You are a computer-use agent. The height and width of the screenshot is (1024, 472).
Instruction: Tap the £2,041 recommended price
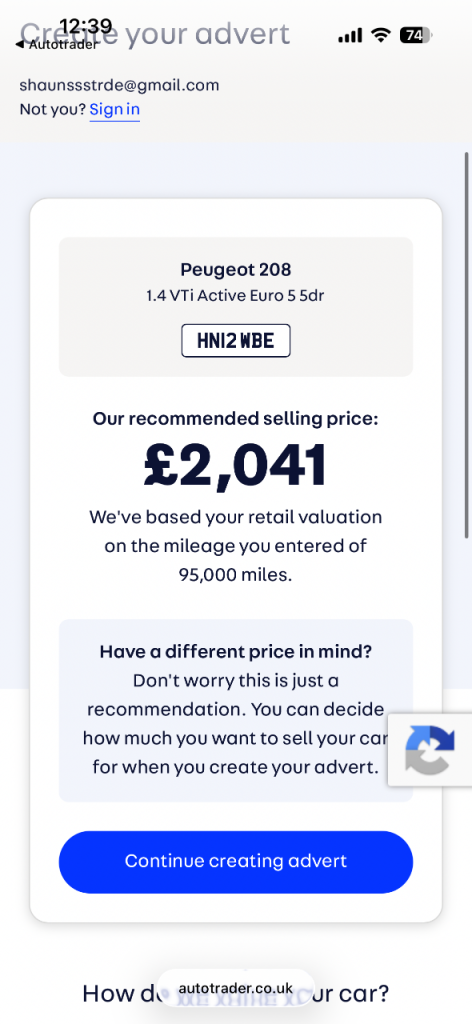coord(236,465)
